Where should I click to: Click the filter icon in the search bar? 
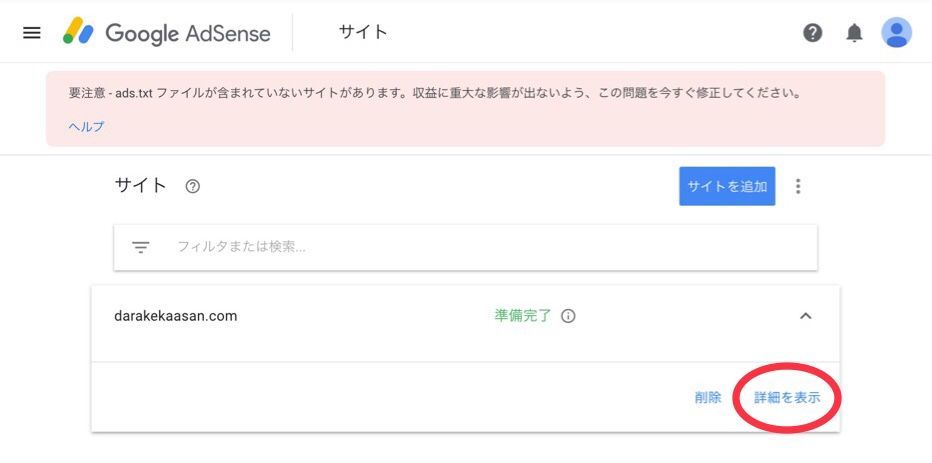[141, 247]
